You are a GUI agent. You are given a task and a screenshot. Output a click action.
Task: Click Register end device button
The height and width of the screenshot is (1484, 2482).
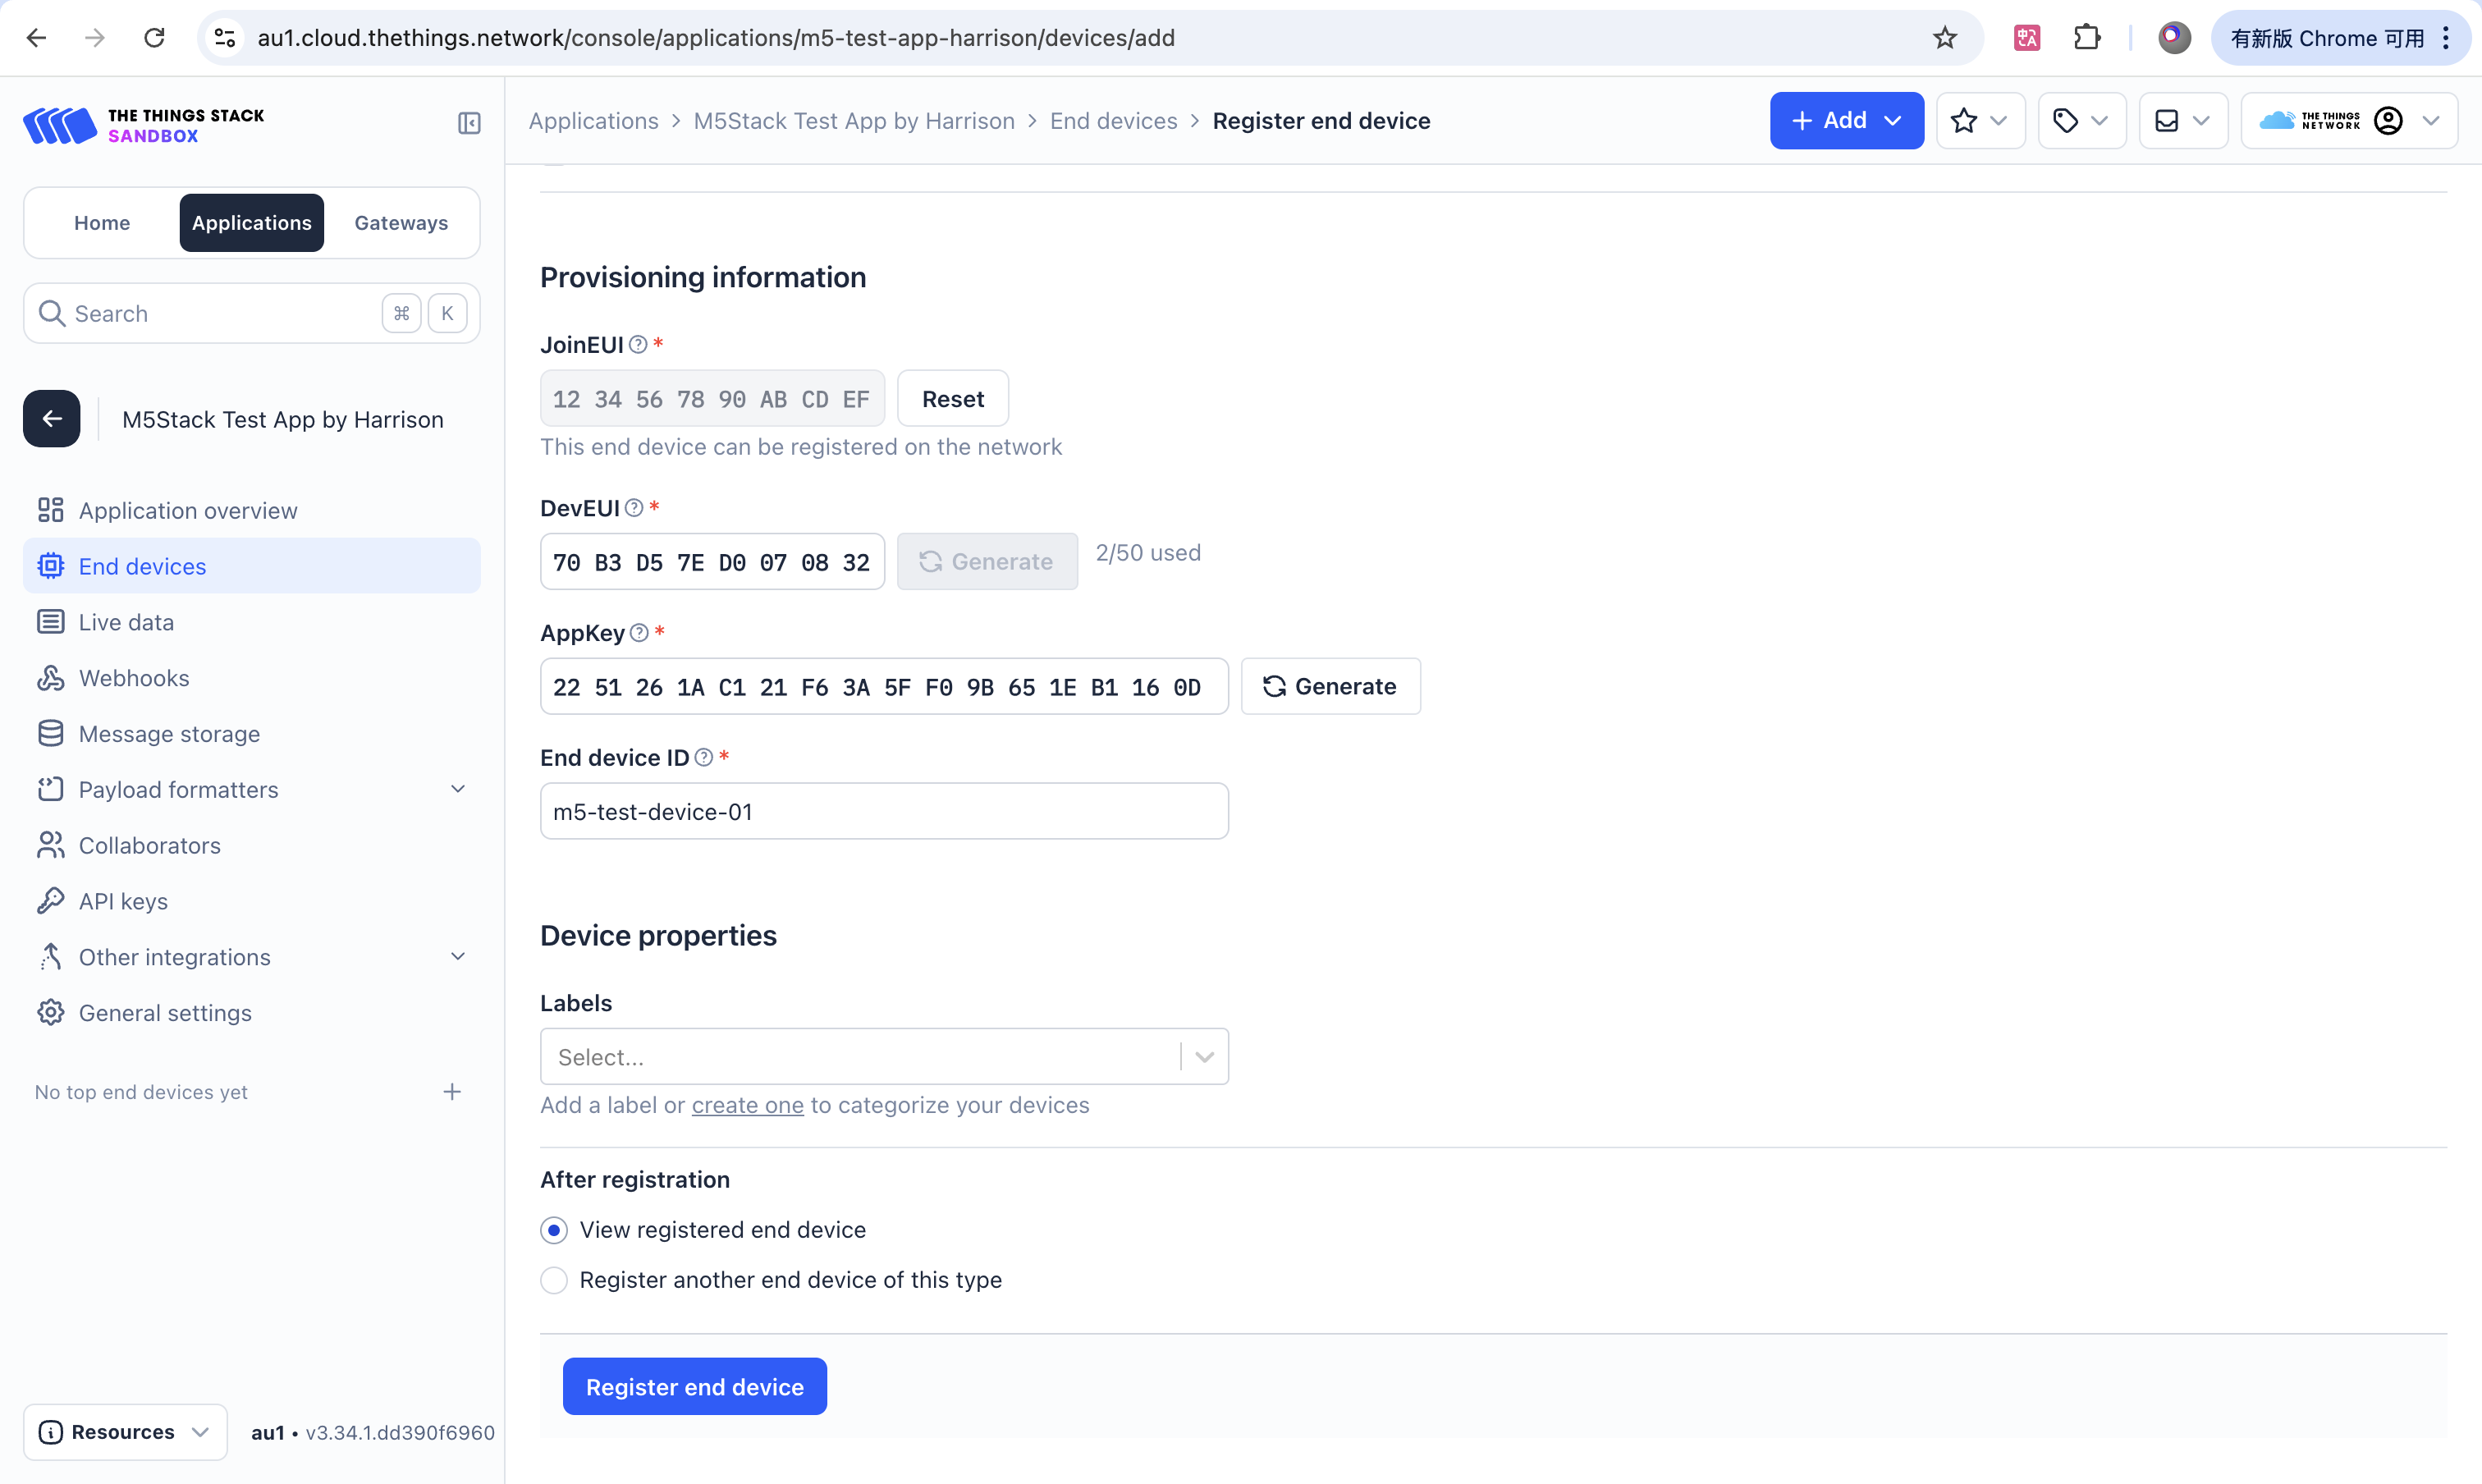tap(694, 1386)
